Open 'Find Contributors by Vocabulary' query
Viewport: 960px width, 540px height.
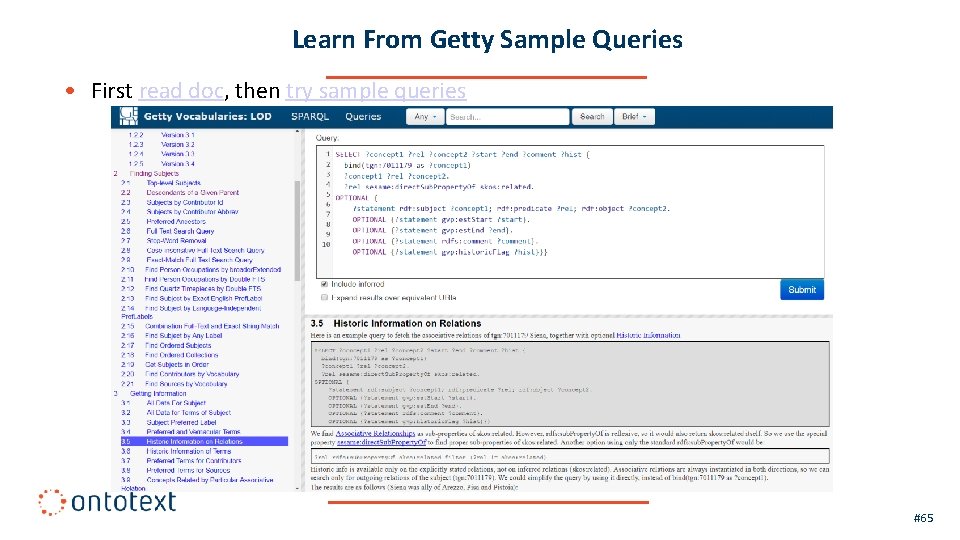point(192,374)
